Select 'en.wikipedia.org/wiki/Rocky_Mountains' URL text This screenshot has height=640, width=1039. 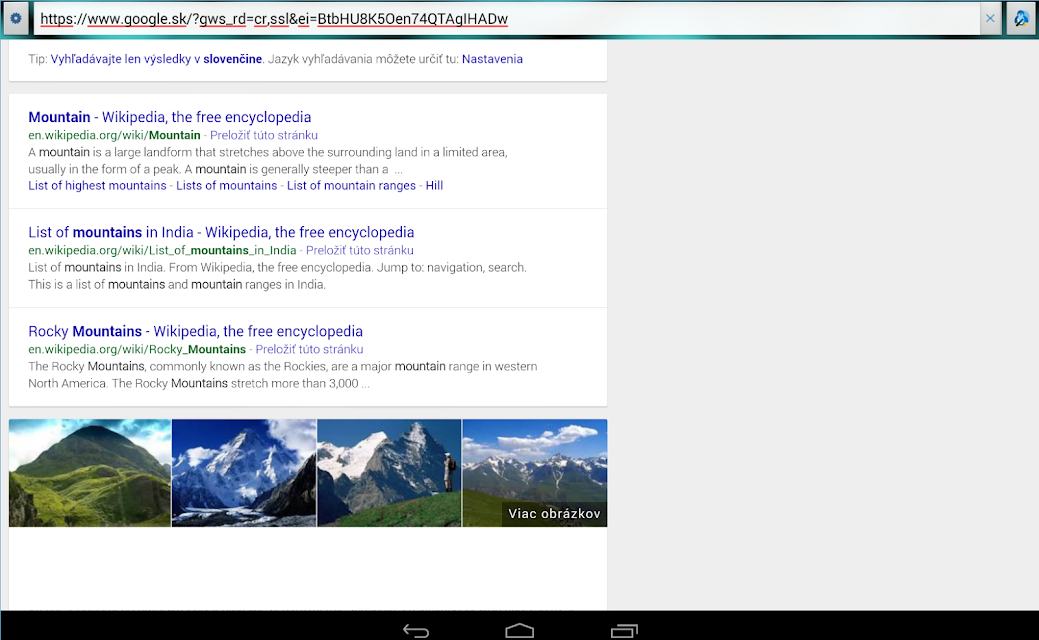(x=137, y=349)
